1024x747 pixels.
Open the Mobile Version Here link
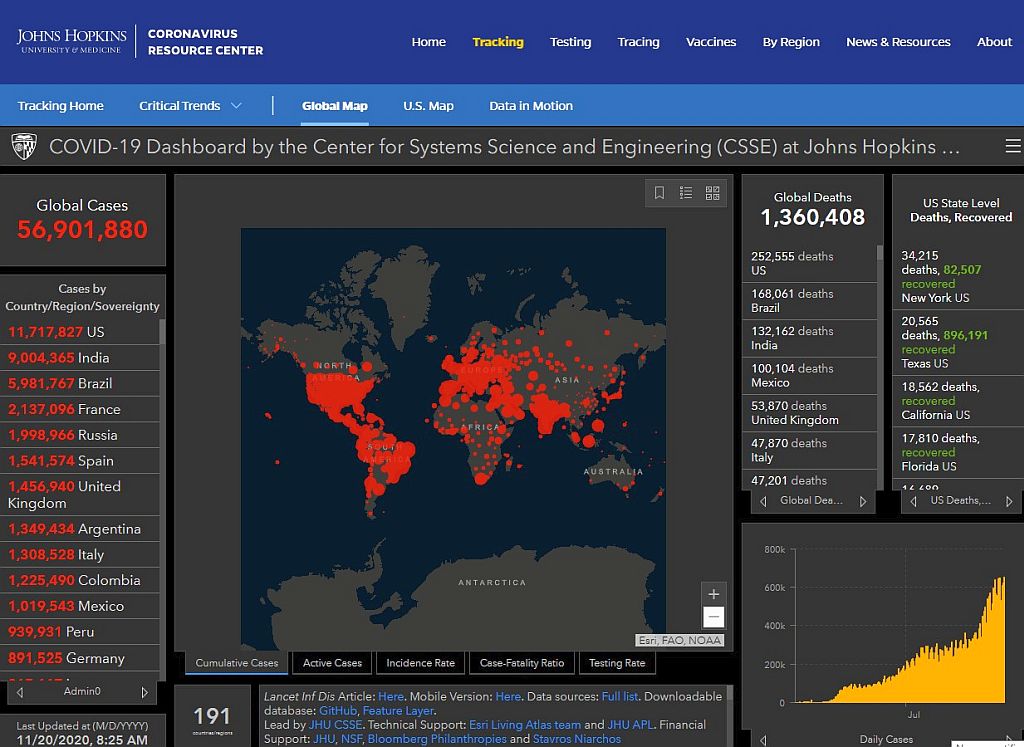click(x=507, y=697)
